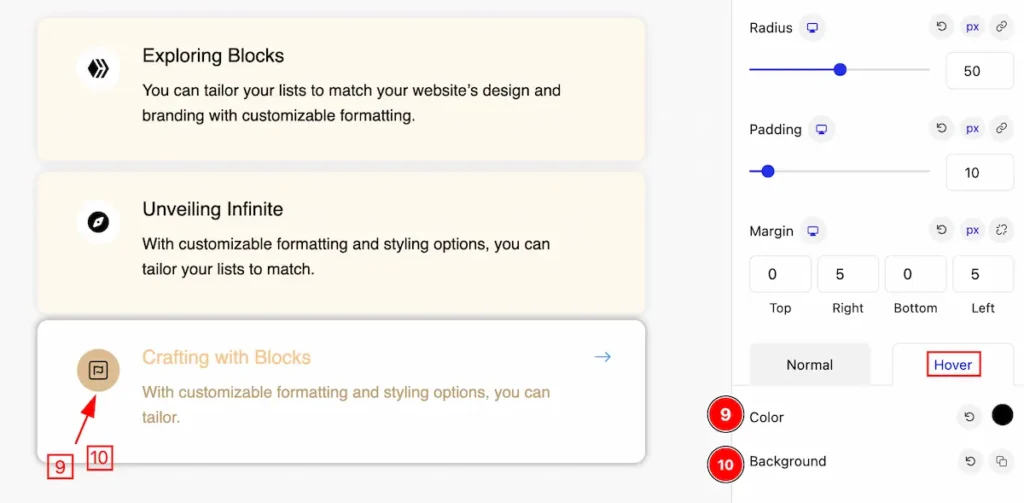
Task: Open the Radius px unit selector
Action: [972, 27]
